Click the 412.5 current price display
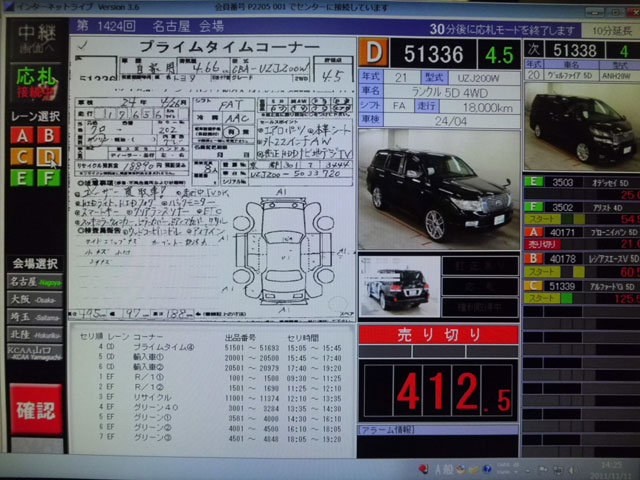Viewport: 640px width, 480px height. 438,391
